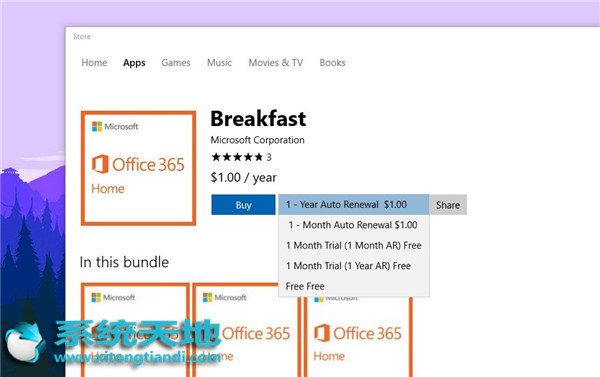Click Office icon in third bundle tile
The height and width of the screenshot is (377, 600).
[322, 333]
